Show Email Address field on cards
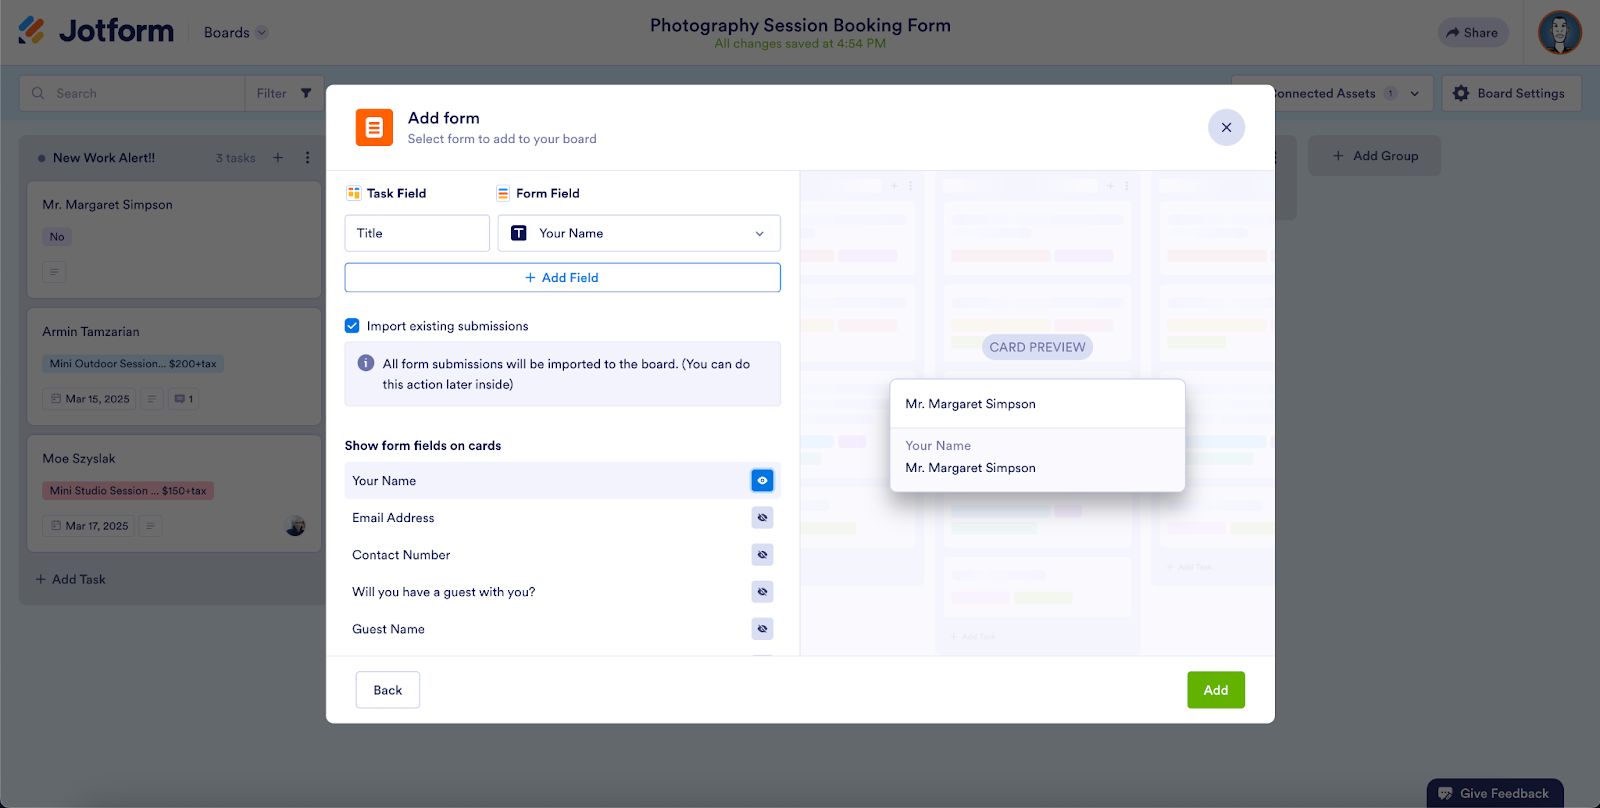1600x808 pixels. coord(762,518)
